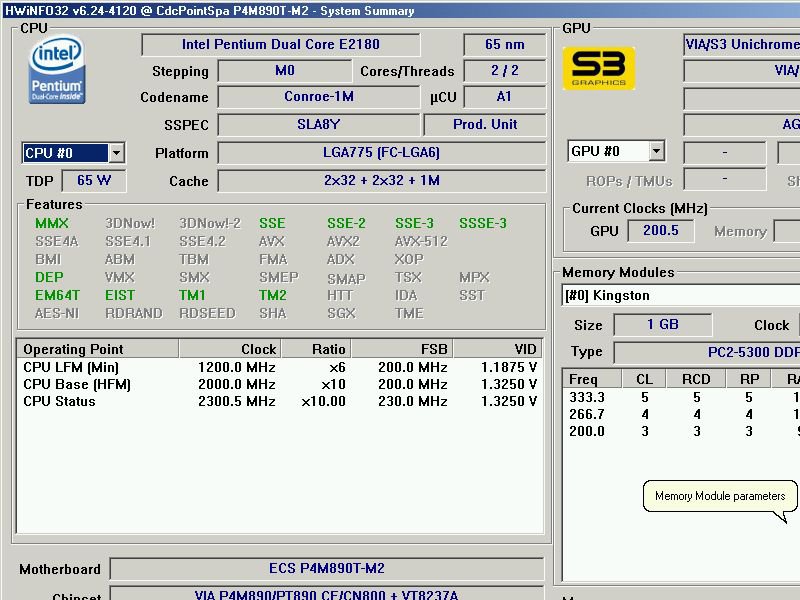This screenshot has height=600, width=800.
Task: Click the ECS P4M890T-M2 motherboard field
Action: (326, 569)
